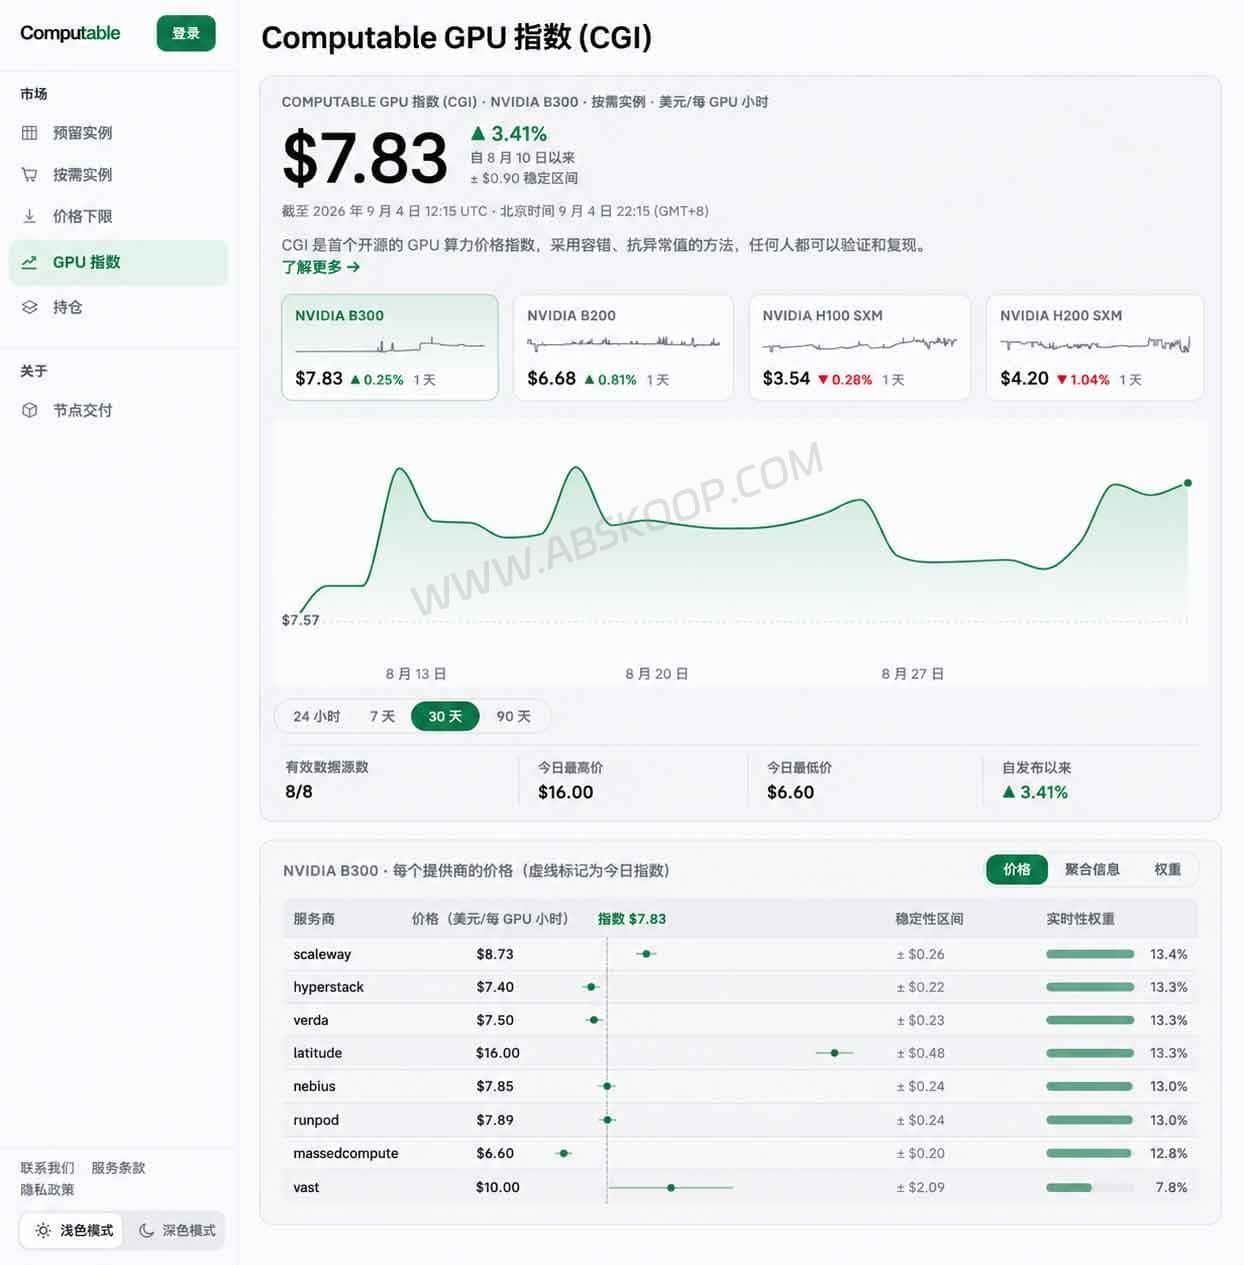The width and height of the screenshot is (1244, 1265).
Task: Select the 价格 view tab
Action: pos(1017,869)
